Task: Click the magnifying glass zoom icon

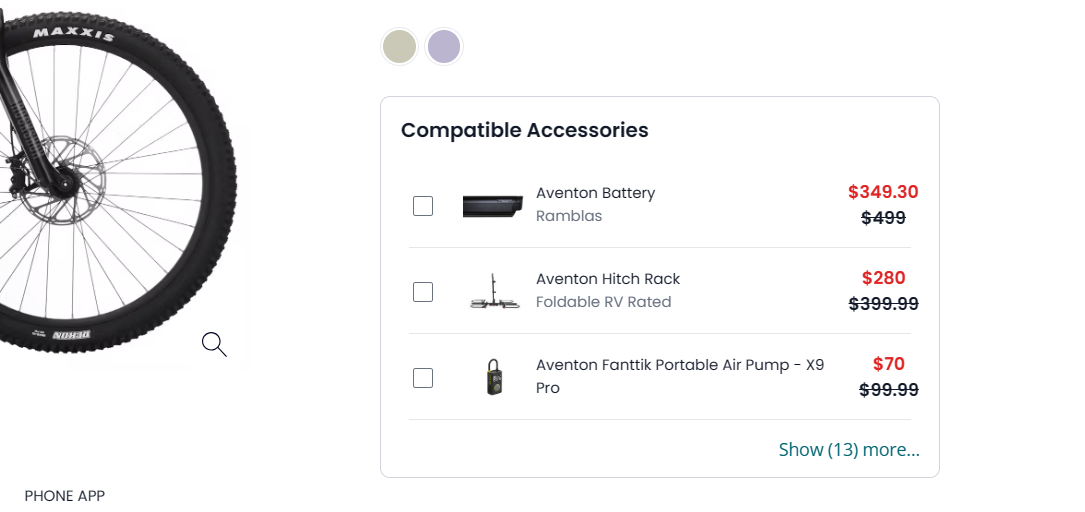Action: pyautogui.click(x=214, y=345)
